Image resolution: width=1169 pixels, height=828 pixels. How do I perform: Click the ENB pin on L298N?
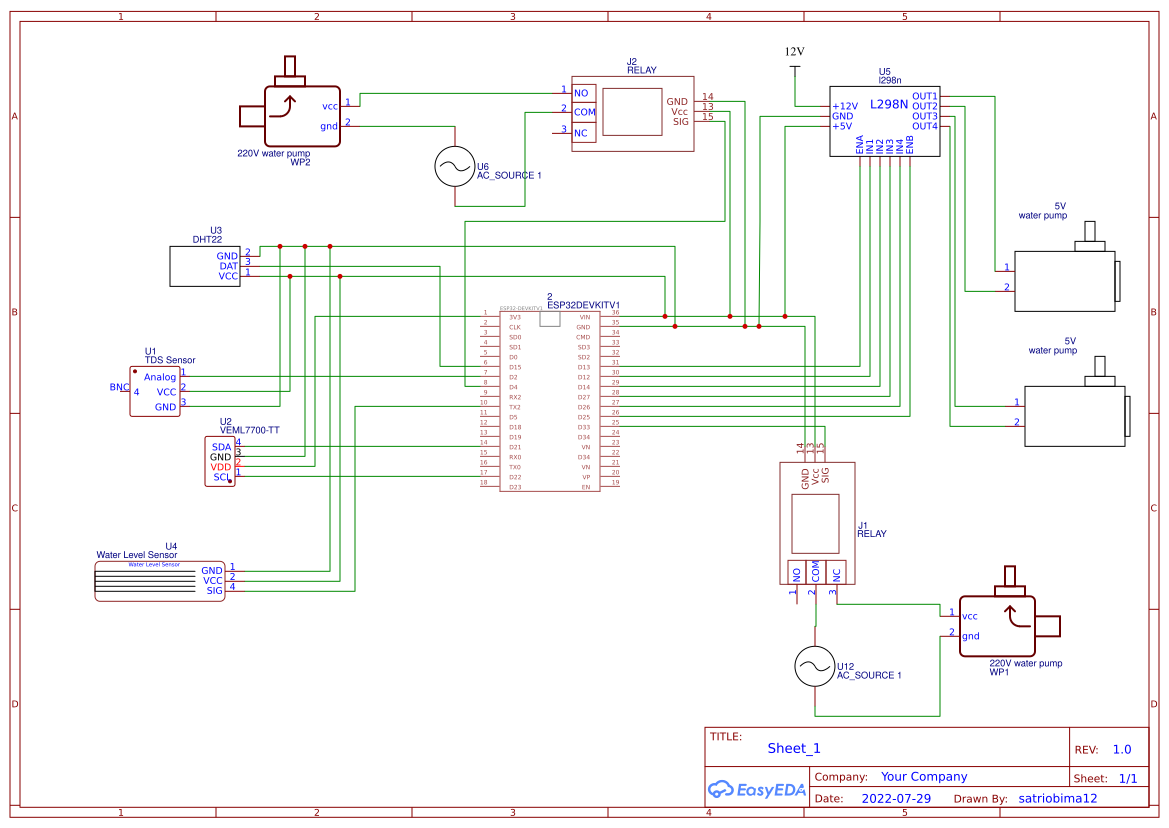coord(910,145)
